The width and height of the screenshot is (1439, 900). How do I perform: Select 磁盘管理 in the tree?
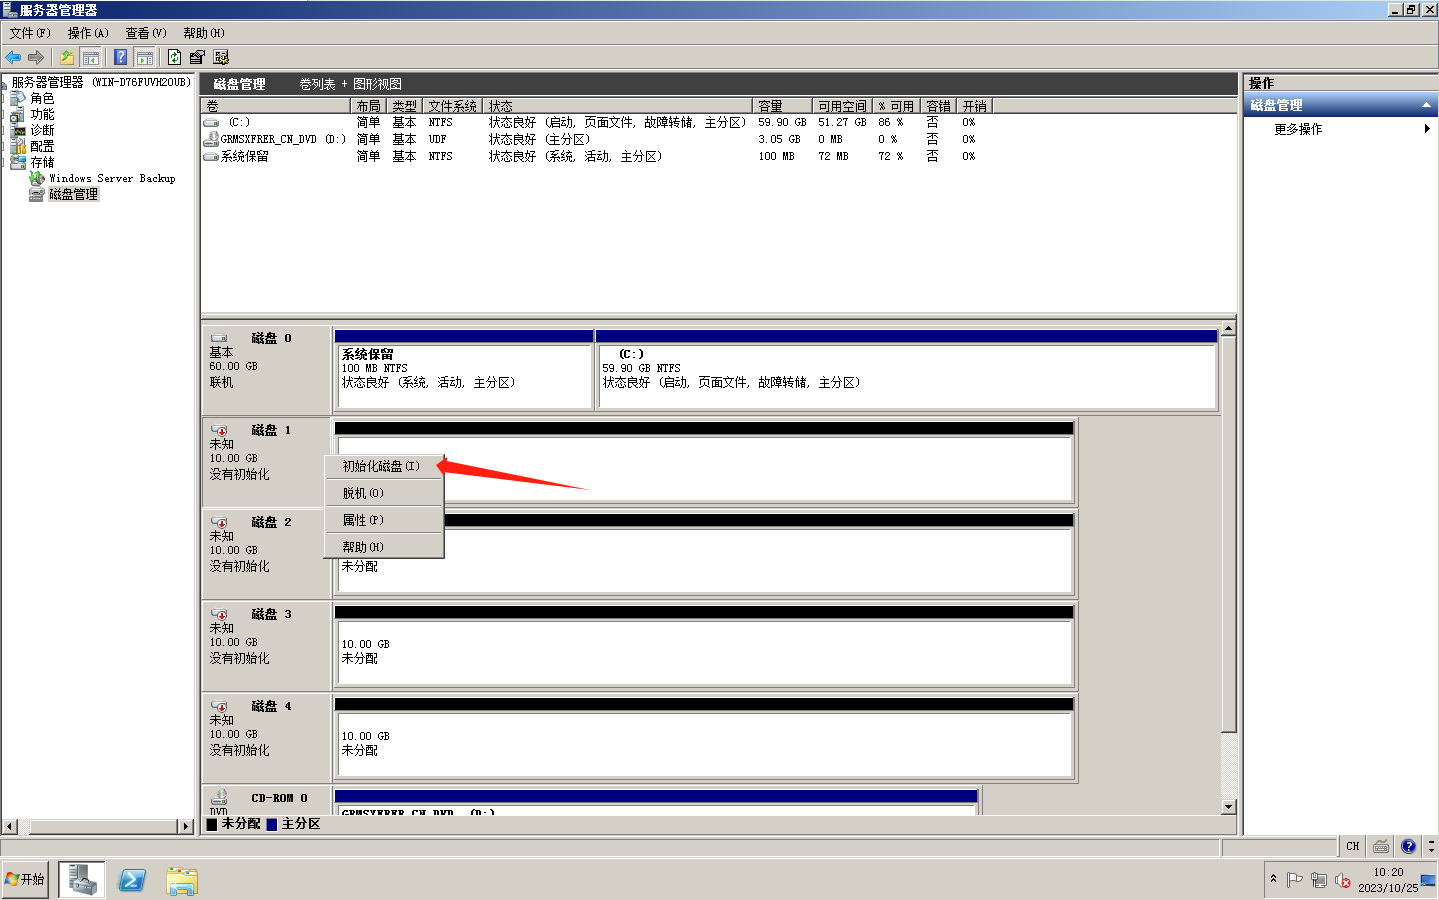click(73, 194)
